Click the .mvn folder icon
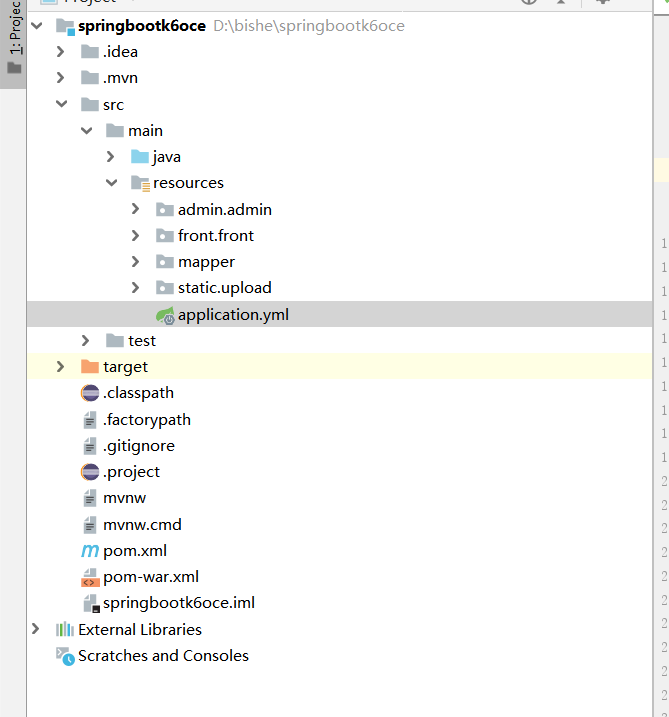Screen dimensions: 669x717 90,78
